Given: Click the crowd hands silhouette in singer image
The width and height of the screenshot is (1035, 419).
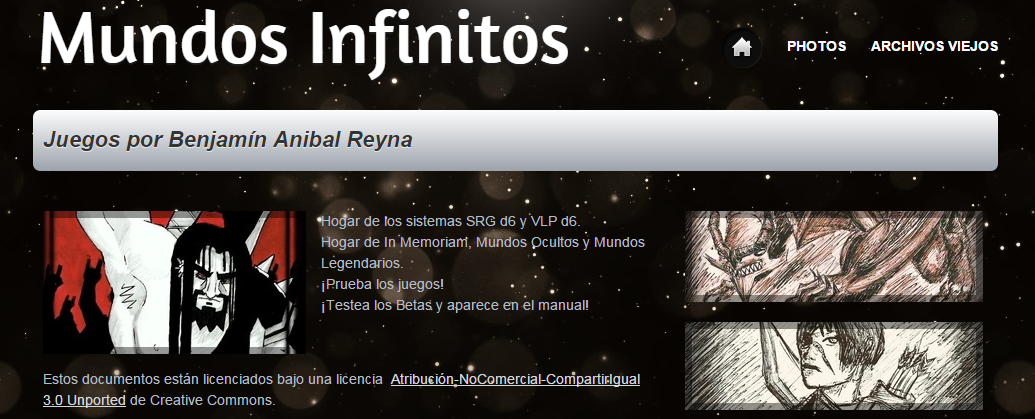Looking at the screenshot, I should tap(73, 304).
